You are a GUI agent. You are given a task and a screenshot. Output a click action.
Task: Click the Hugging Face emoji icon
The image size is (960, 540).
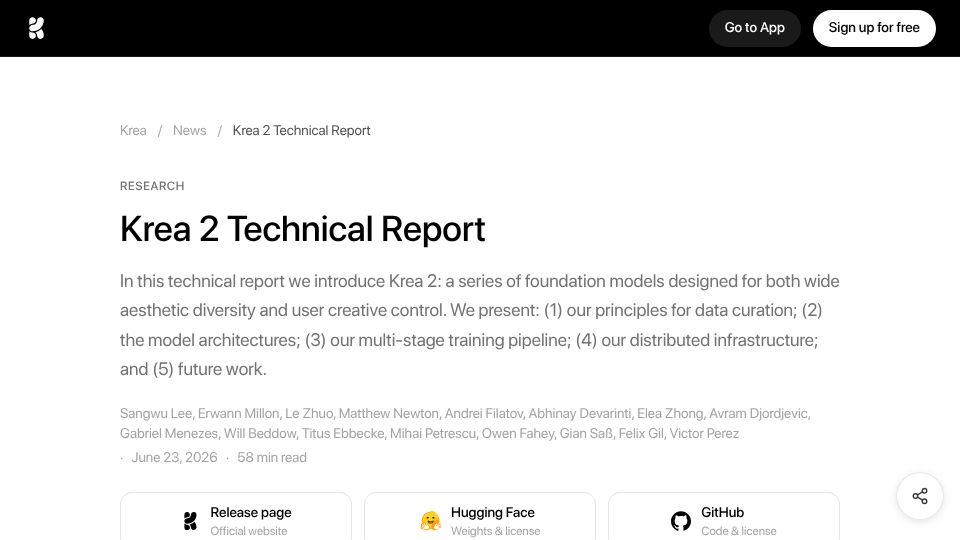point(431,521)
